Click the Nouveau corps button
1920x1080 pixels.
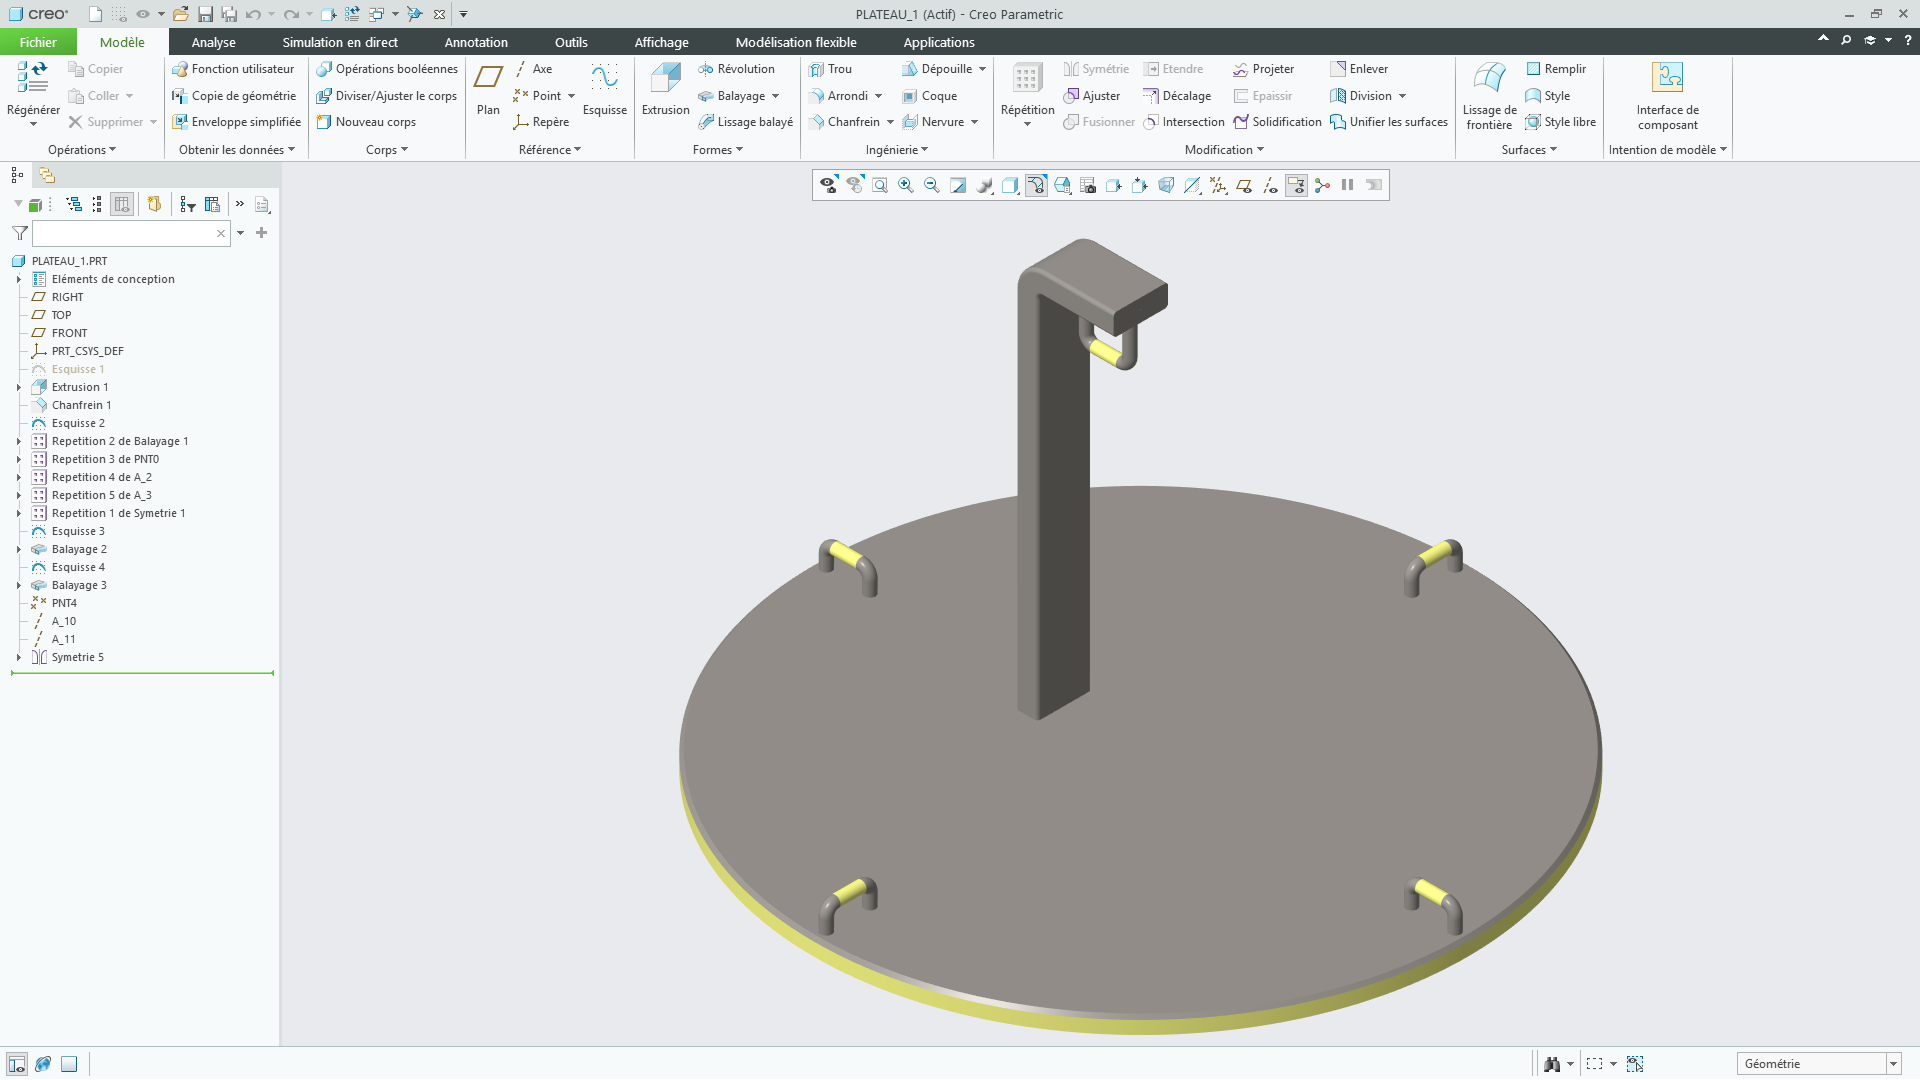click(366, 122)
